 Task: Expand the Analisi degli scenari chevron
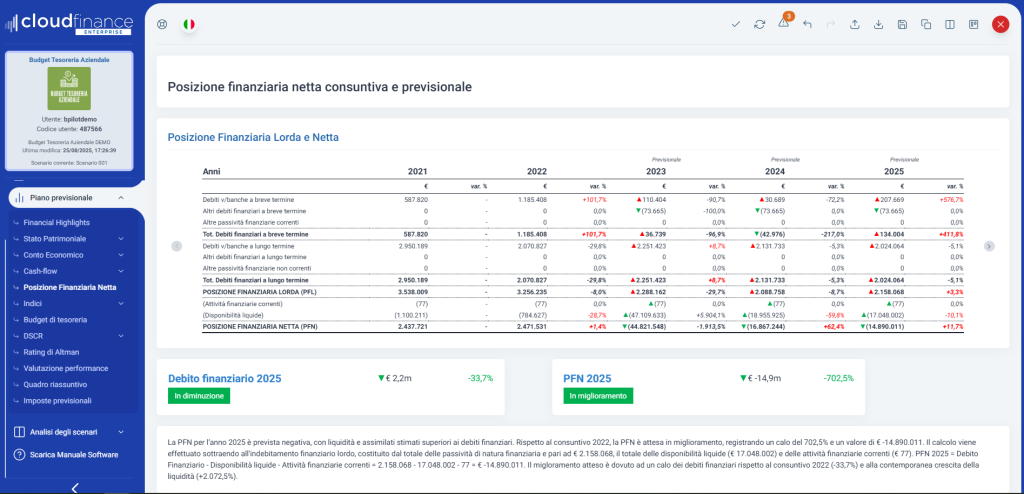pyautogui.click(x=121, y=432)
